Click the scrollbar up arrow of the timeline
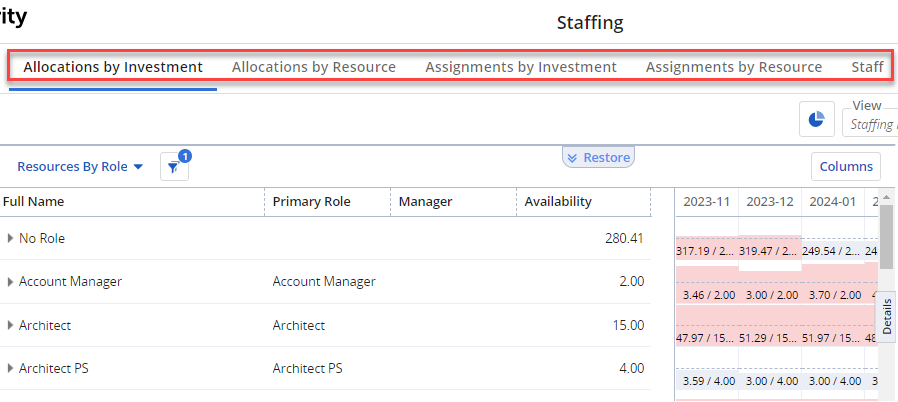The height and width of the screenshot is (402, 898). (x=885, y=197)
